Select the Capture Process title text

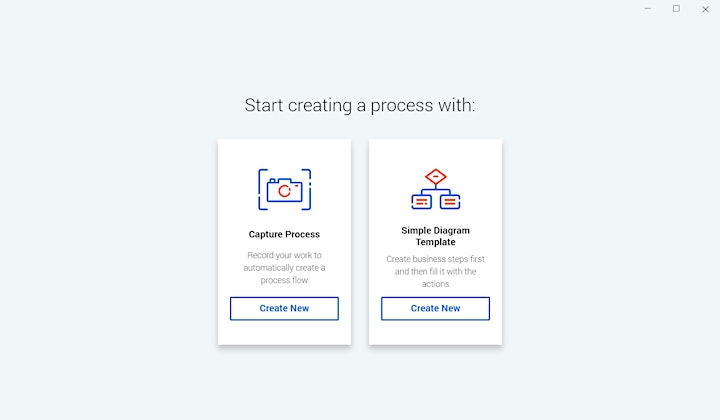tap(284, 234)
